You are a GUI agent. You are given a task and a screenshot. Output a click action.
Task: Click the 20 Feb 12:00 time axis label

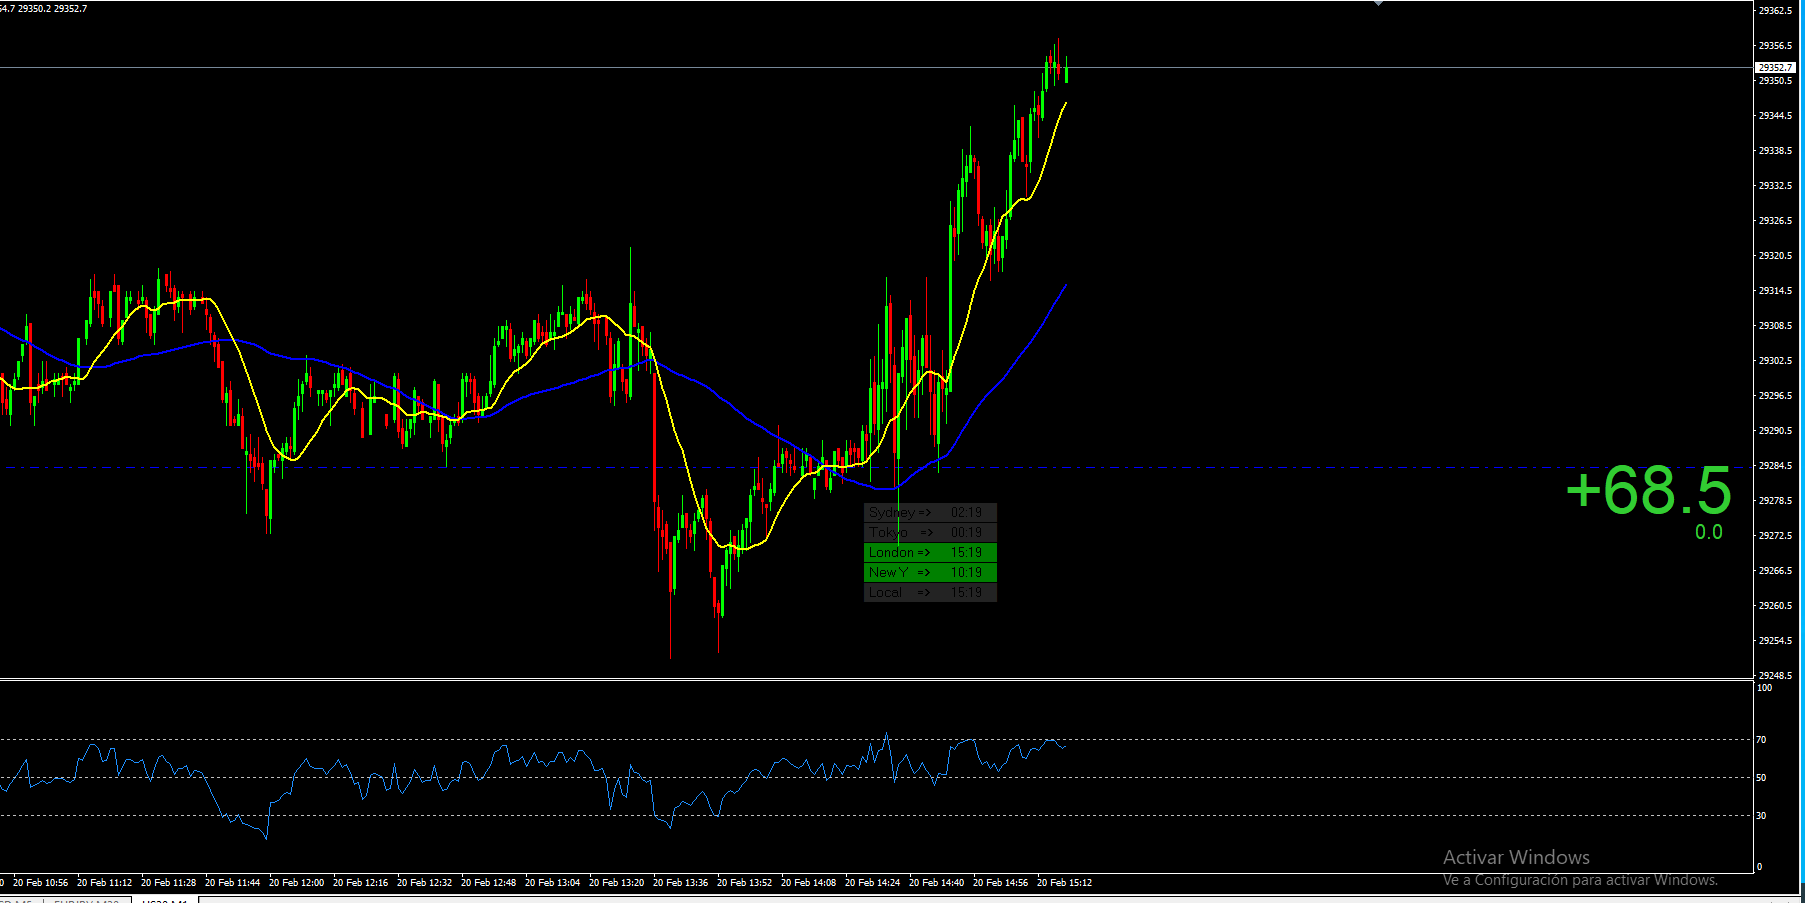click(x=297, y=883)
